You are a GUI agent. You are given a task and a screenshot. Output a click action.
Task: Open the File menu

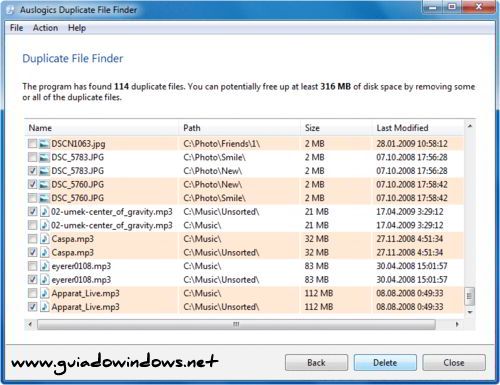coord(16,28)
